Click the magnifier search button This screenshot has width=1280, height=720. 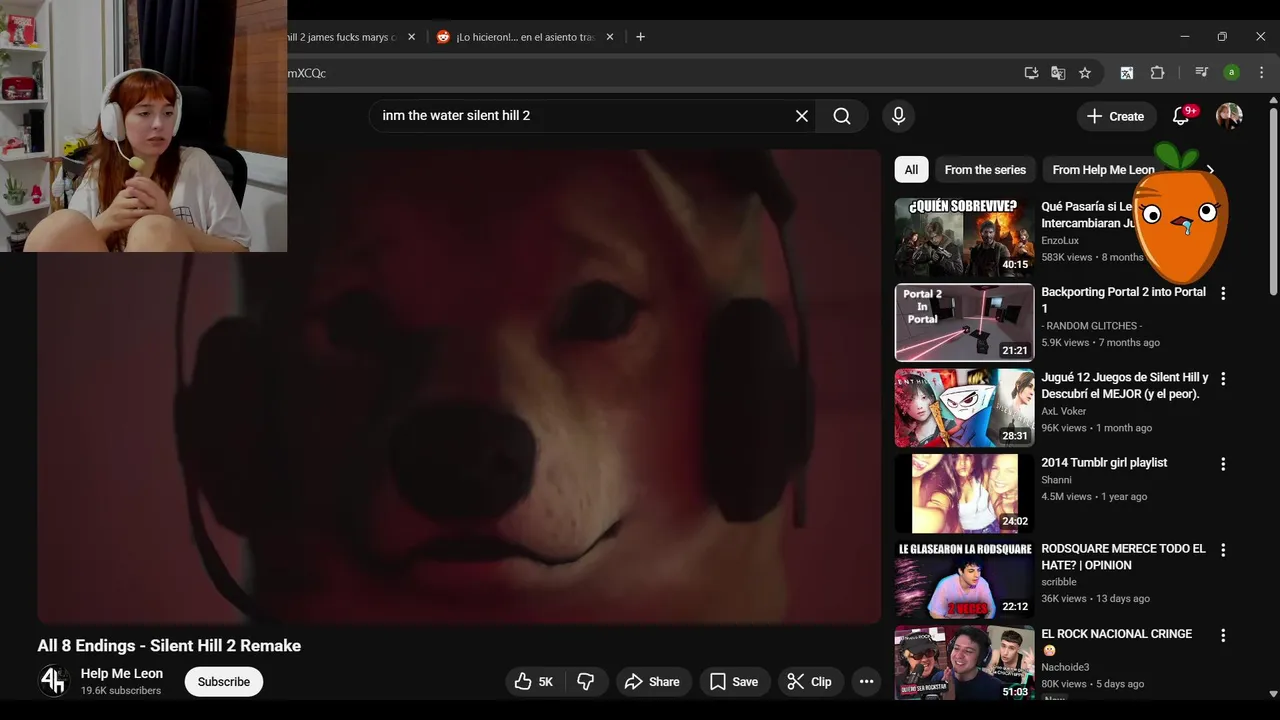[842, 116]
